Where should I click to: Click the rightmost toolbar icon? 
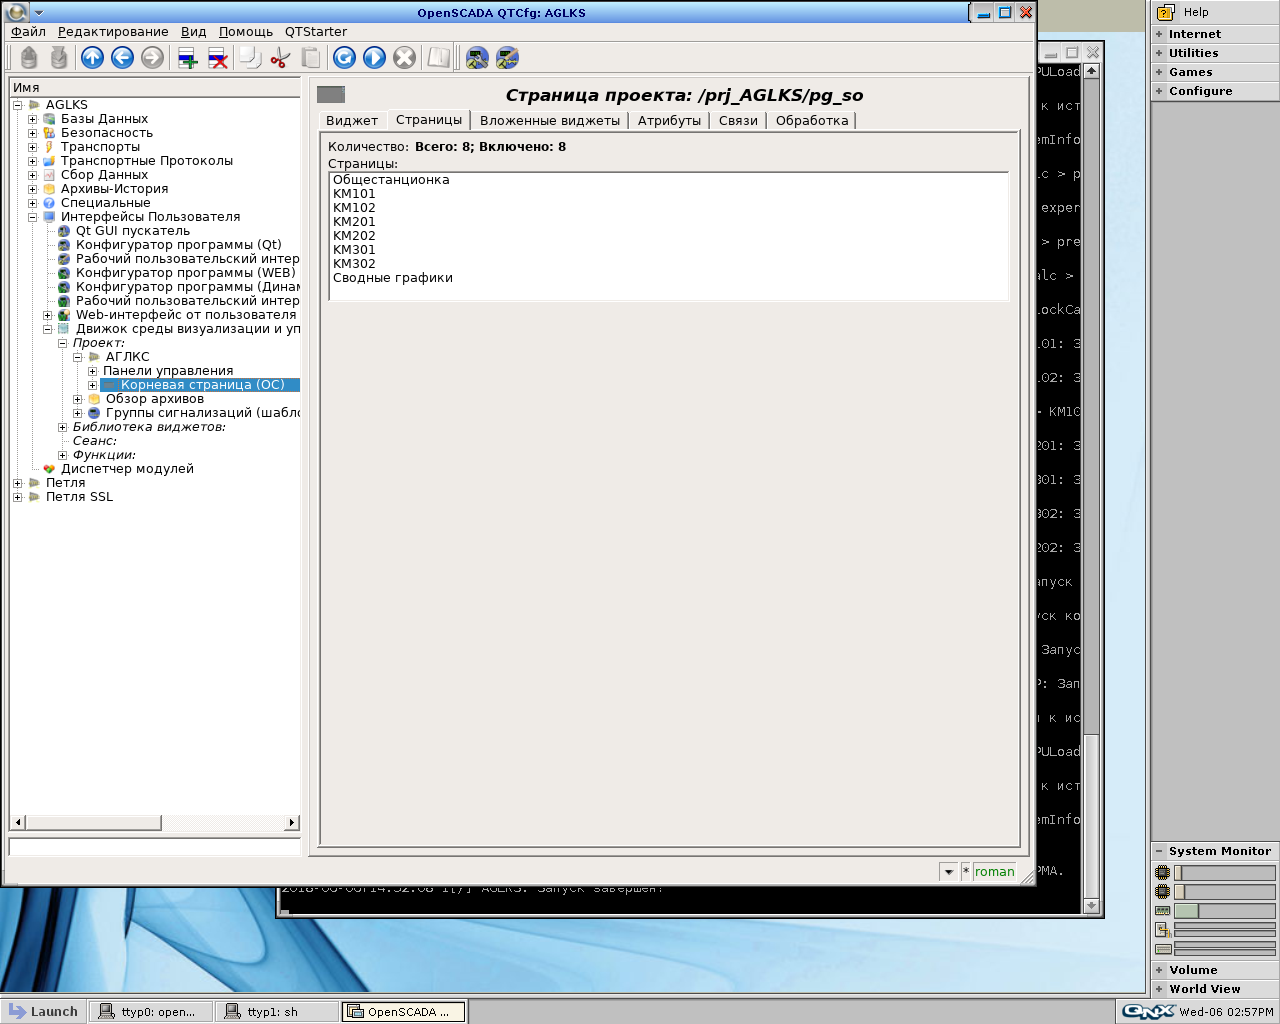[507, 58]
